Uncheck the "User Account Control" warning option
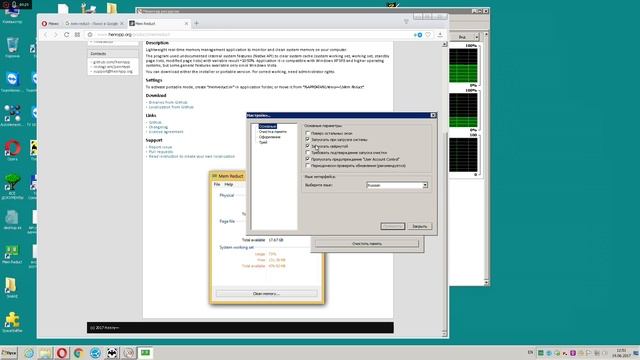This screenshot has width=640, height=360. [308, 159]
